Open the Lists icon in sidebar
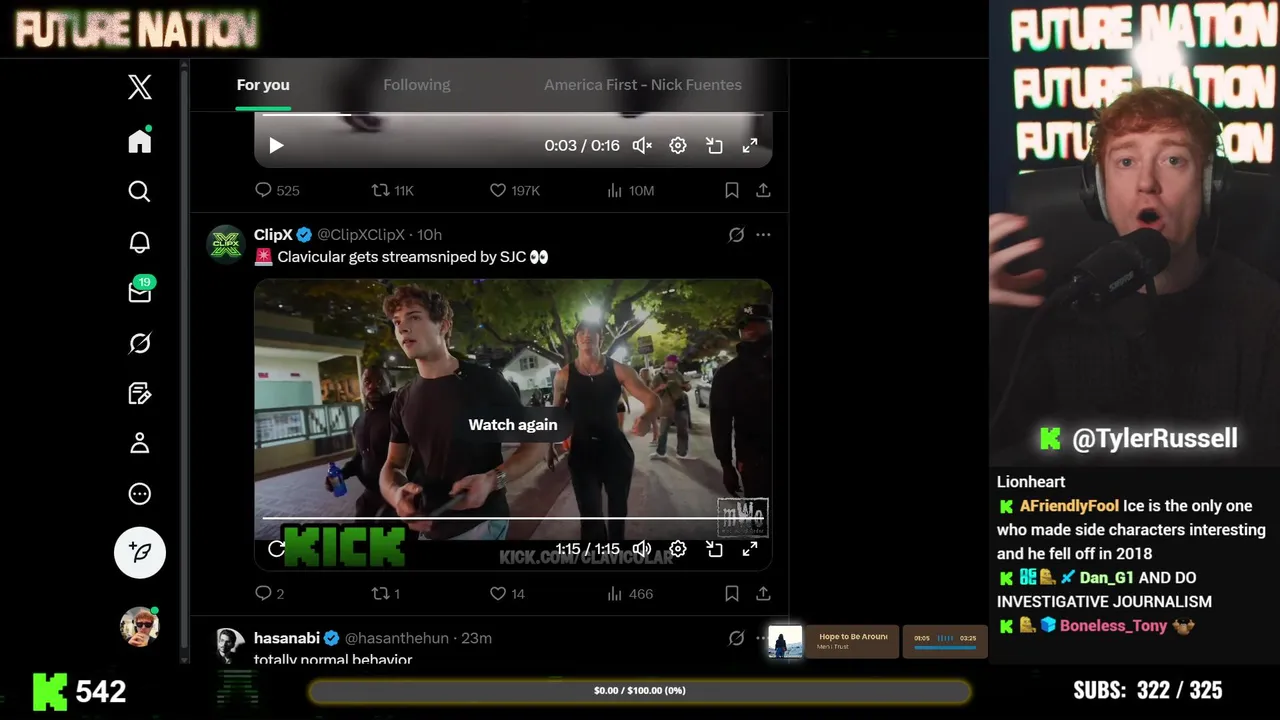Screen dimensions: 1280x720 coord(140,393)
